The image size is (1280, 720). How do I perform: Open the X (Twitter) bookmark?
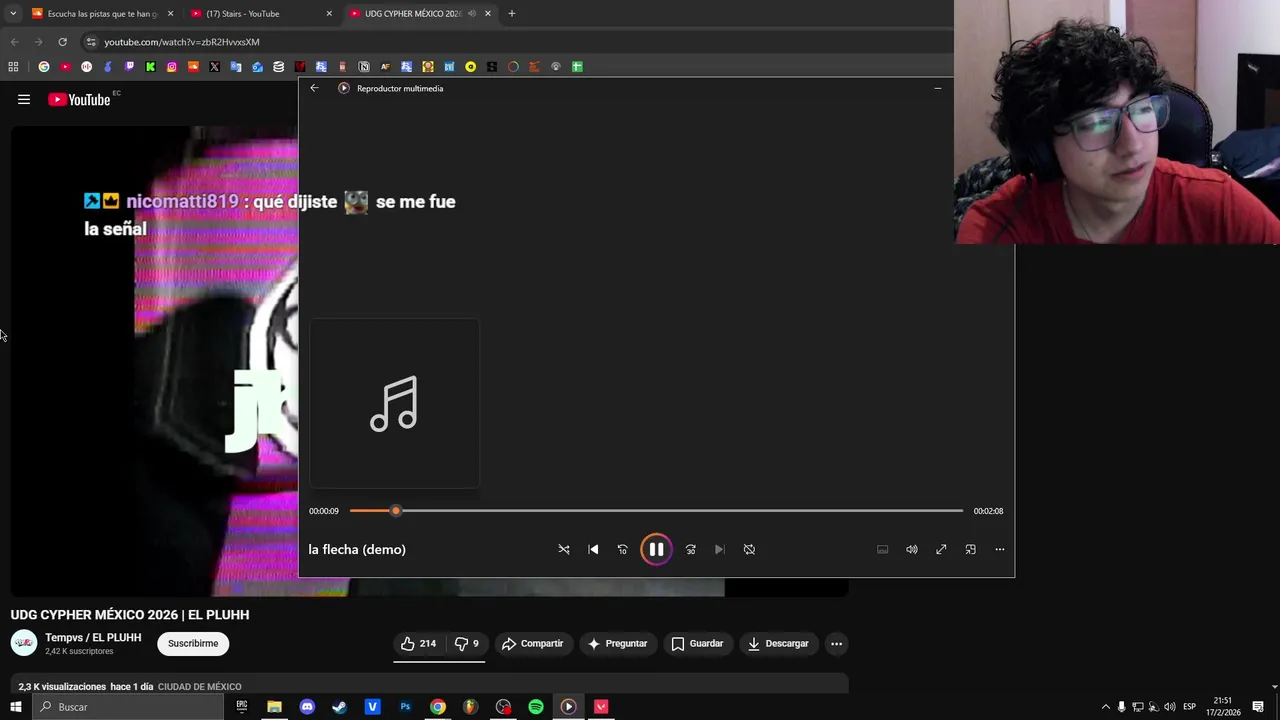[214, 67]
